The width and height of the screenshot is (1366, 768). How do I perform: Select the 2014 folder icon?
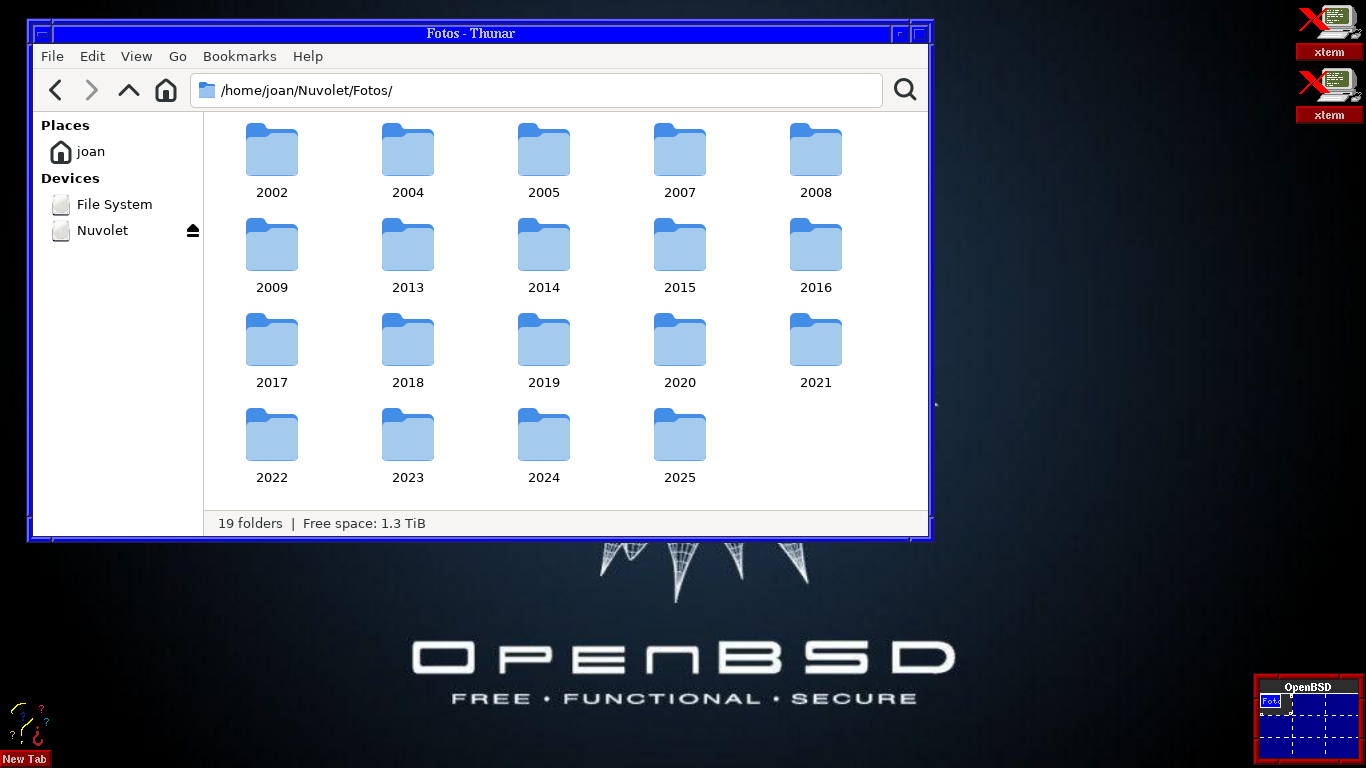pos(544,245)
